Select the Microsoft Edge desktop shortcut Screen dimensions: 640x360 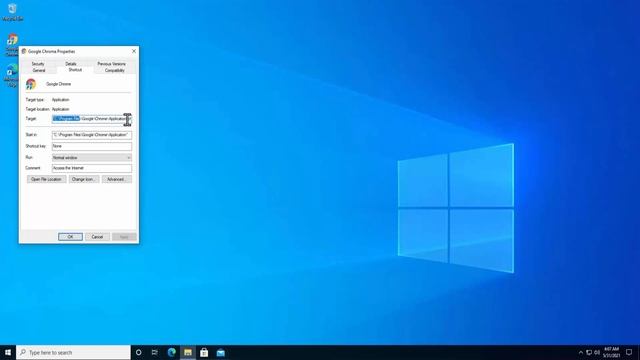pyautogui.click(x=12, y=75)
